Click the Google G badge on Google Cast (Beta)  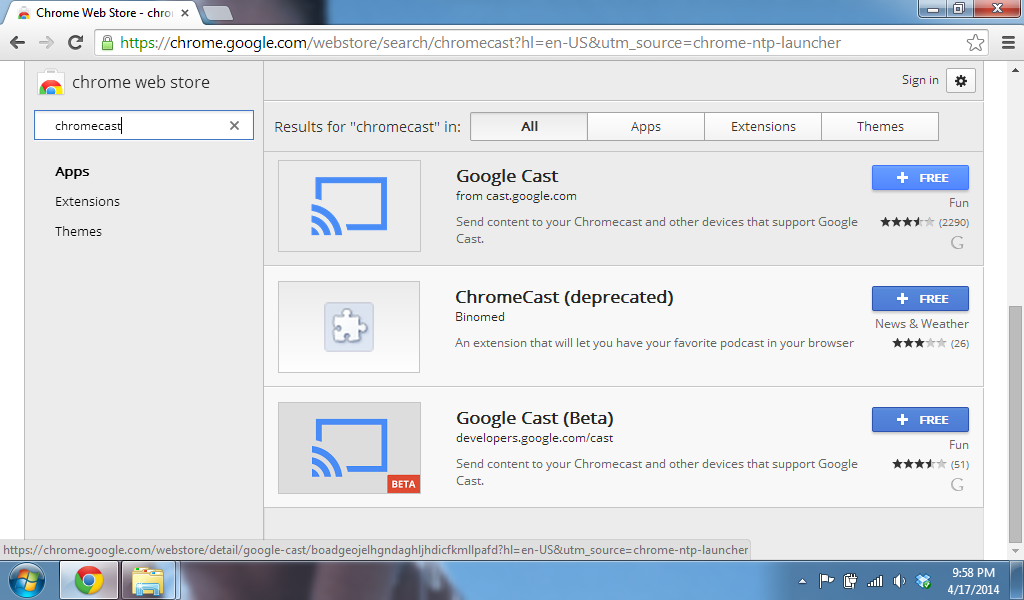coord(957,484)
